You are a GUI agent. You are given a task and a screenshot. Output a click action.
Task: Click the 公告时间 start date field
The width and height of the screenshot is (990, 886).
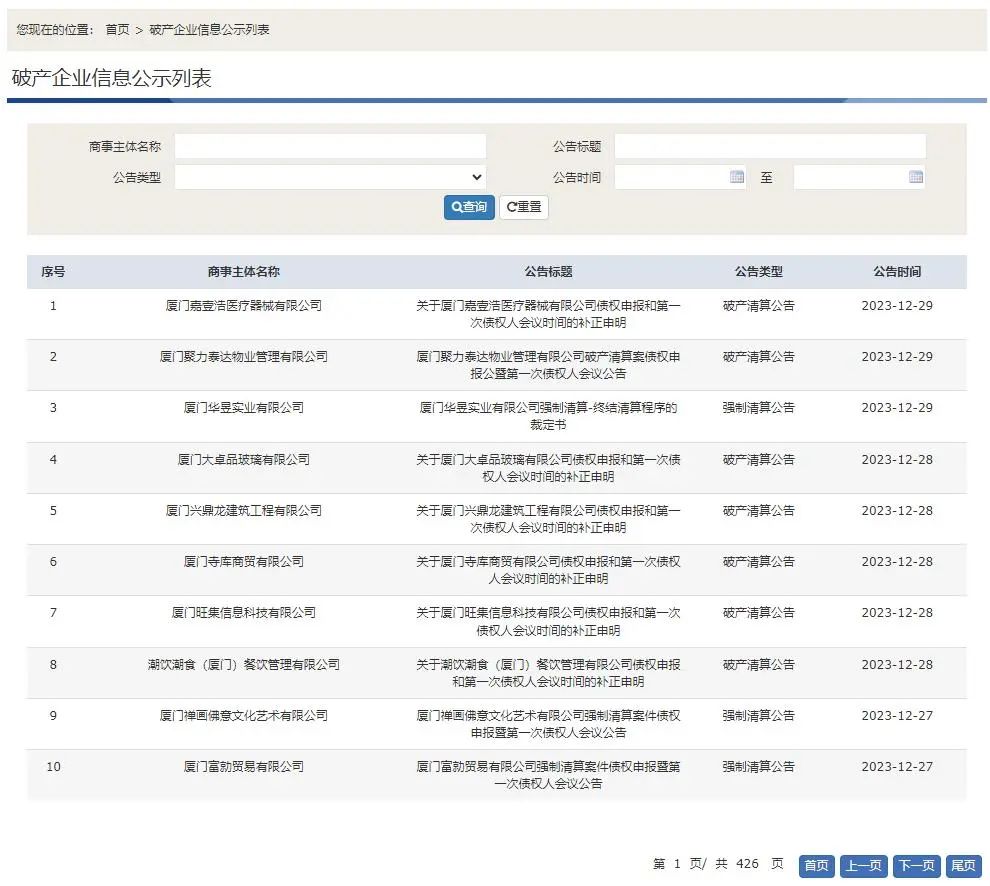680,177
